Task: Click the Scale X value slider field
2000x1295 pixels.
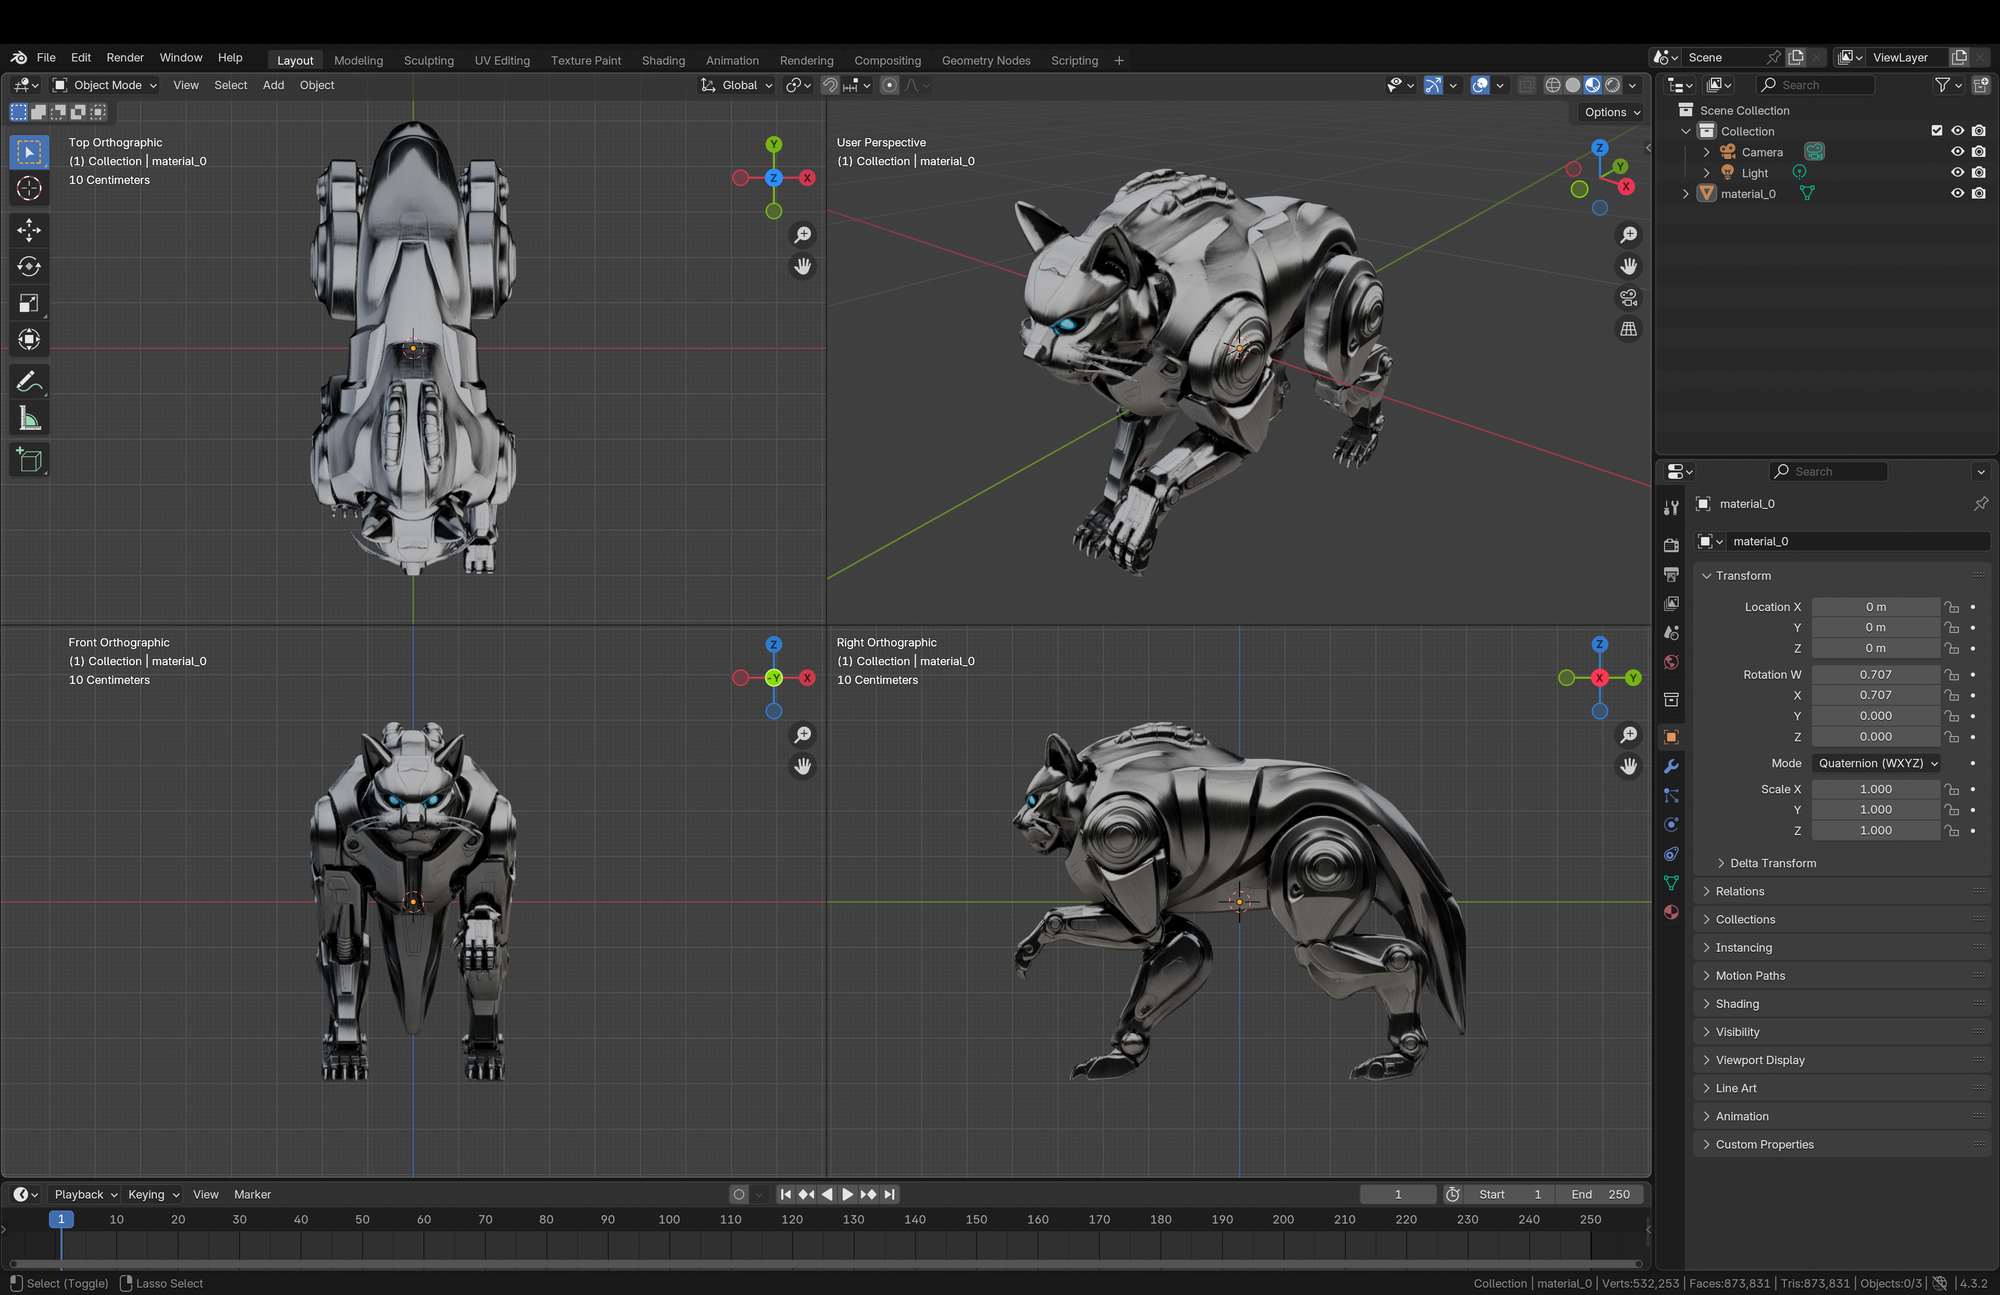Action: click(x=1875, y=789)
